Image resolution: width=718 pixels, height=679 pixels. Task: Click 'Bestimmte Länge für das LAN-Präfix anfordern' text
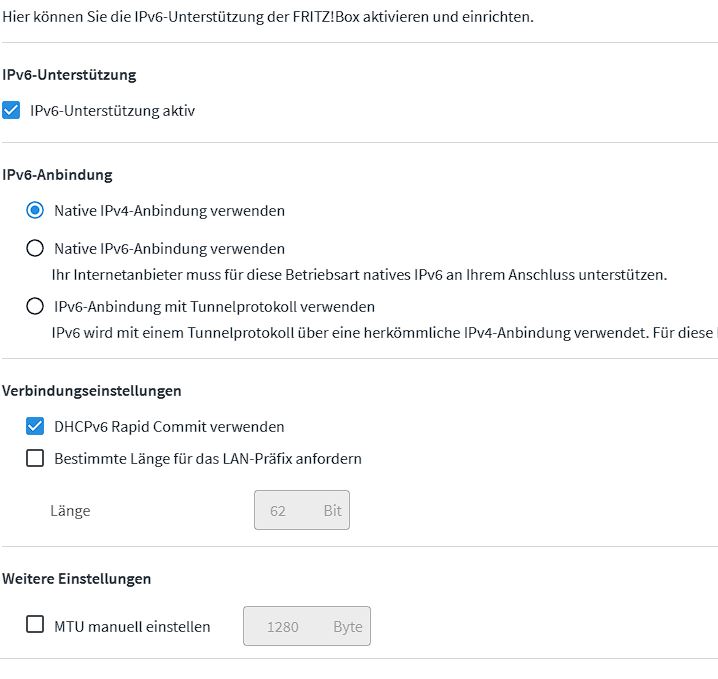207,459
